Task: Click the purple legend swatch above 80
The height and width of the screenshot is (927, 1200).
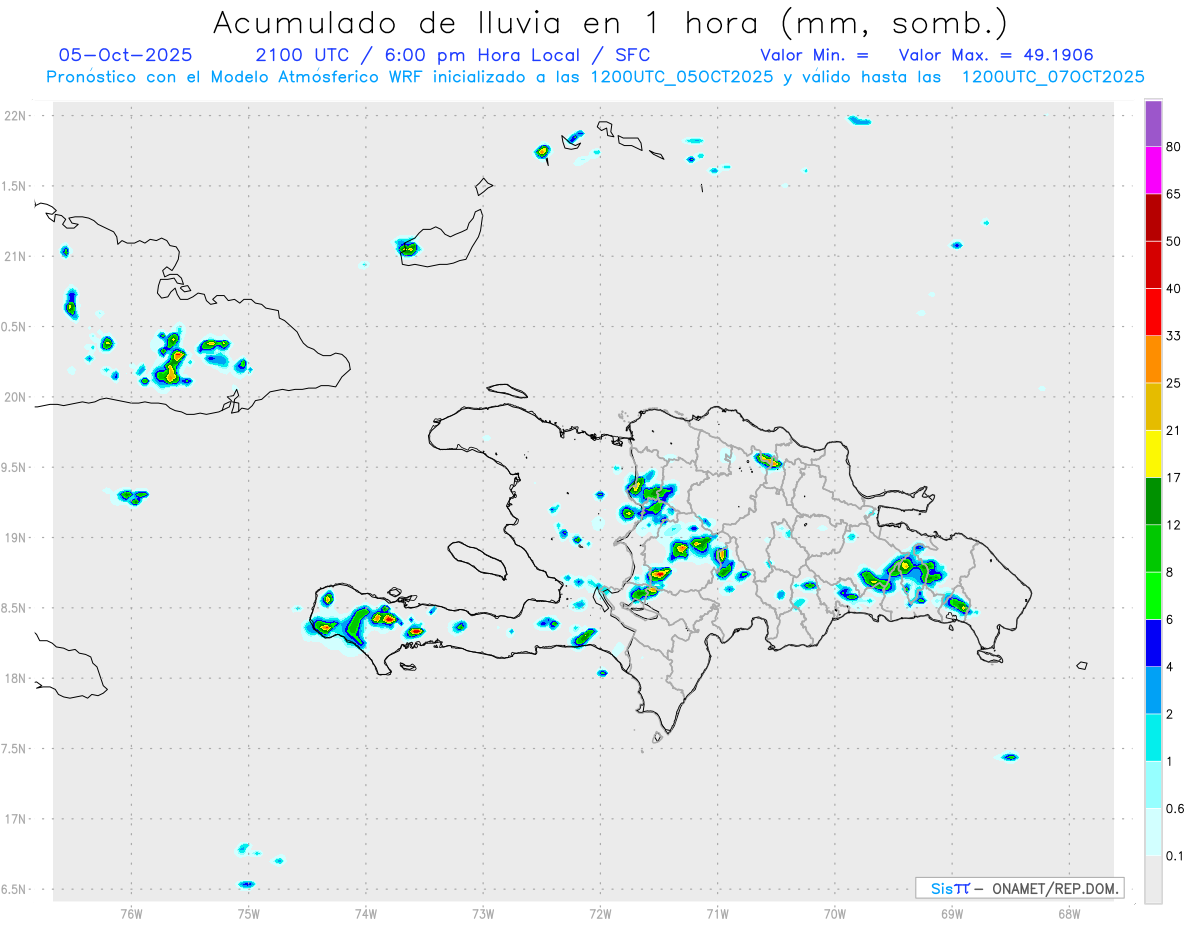Action: coord(1153,123)
